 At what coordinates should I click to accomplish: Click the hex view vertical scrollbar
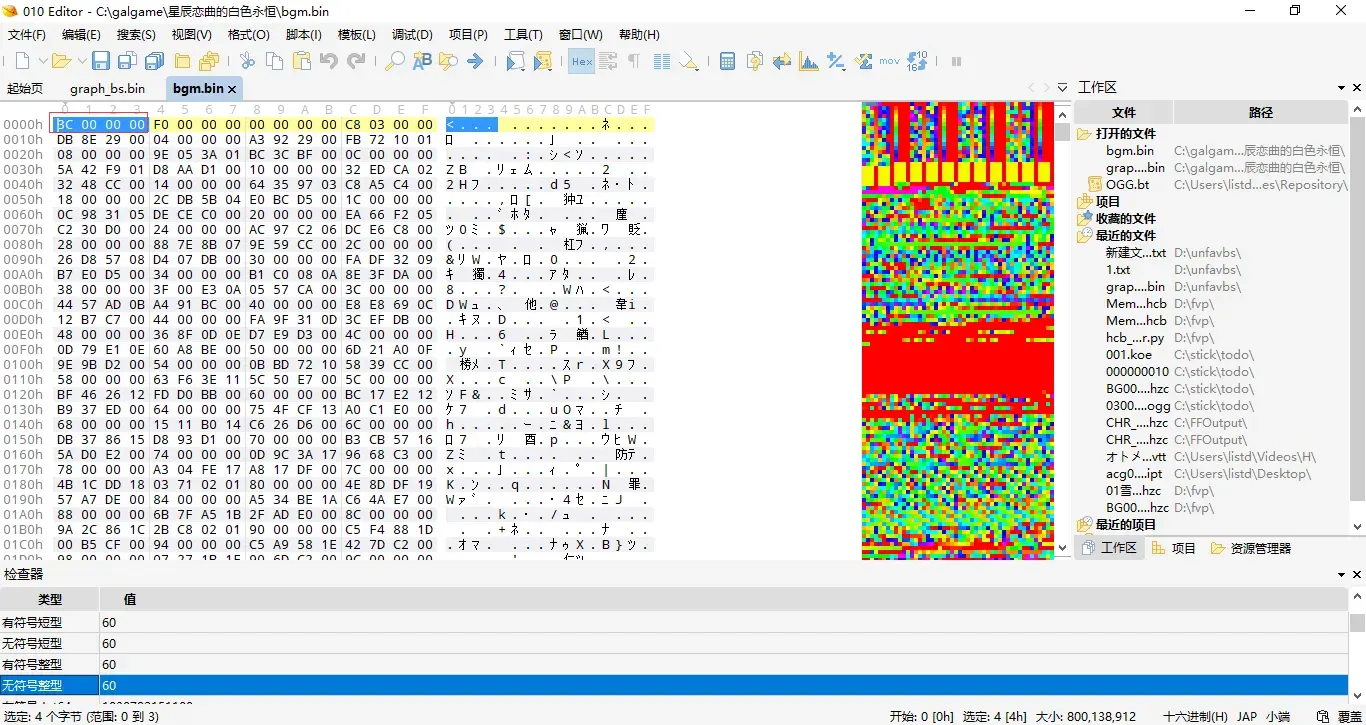1063,331
